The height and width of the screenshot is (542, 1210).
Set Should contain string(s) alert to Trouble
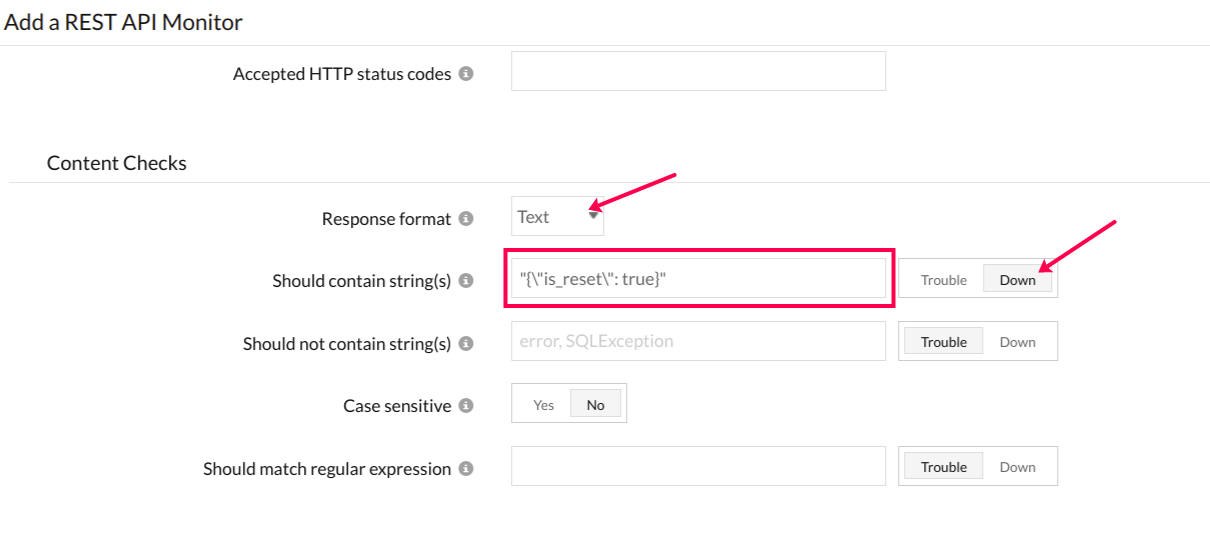pyautogui.click(x=943, y=280)
